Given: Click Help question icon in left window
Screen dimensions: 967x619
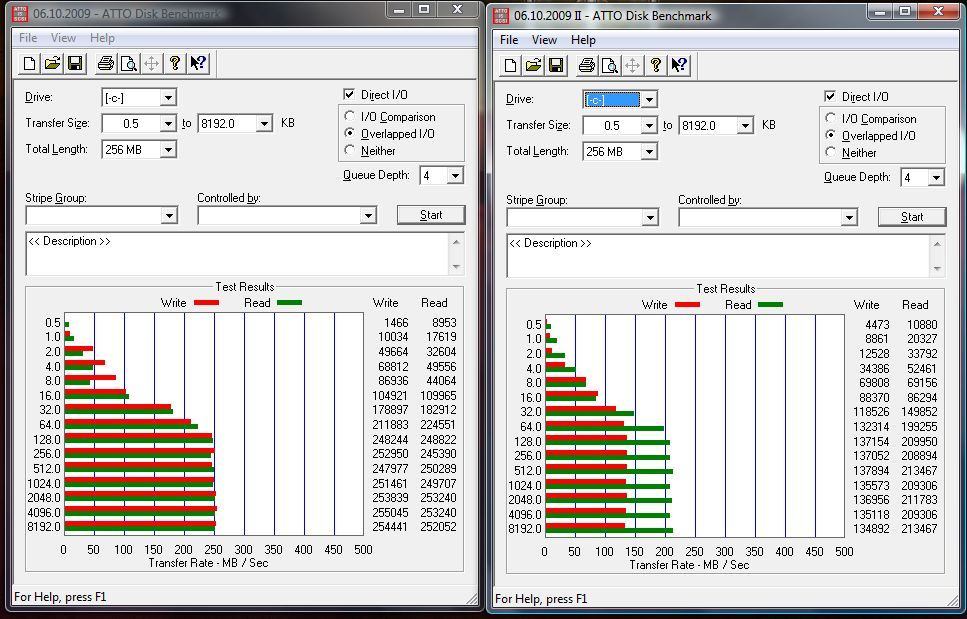Looking at the screenshot, I should [x=175, y=63].
